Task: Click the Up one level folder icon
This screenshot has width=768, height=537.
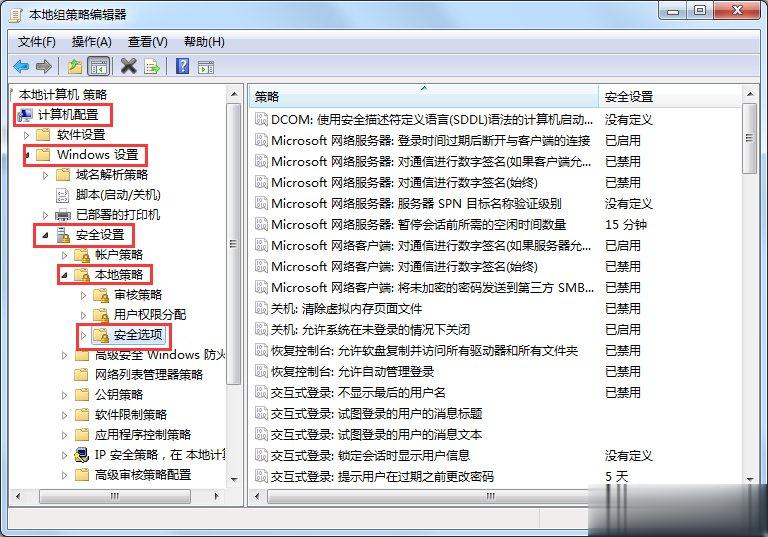Action: tap(74, 66)
